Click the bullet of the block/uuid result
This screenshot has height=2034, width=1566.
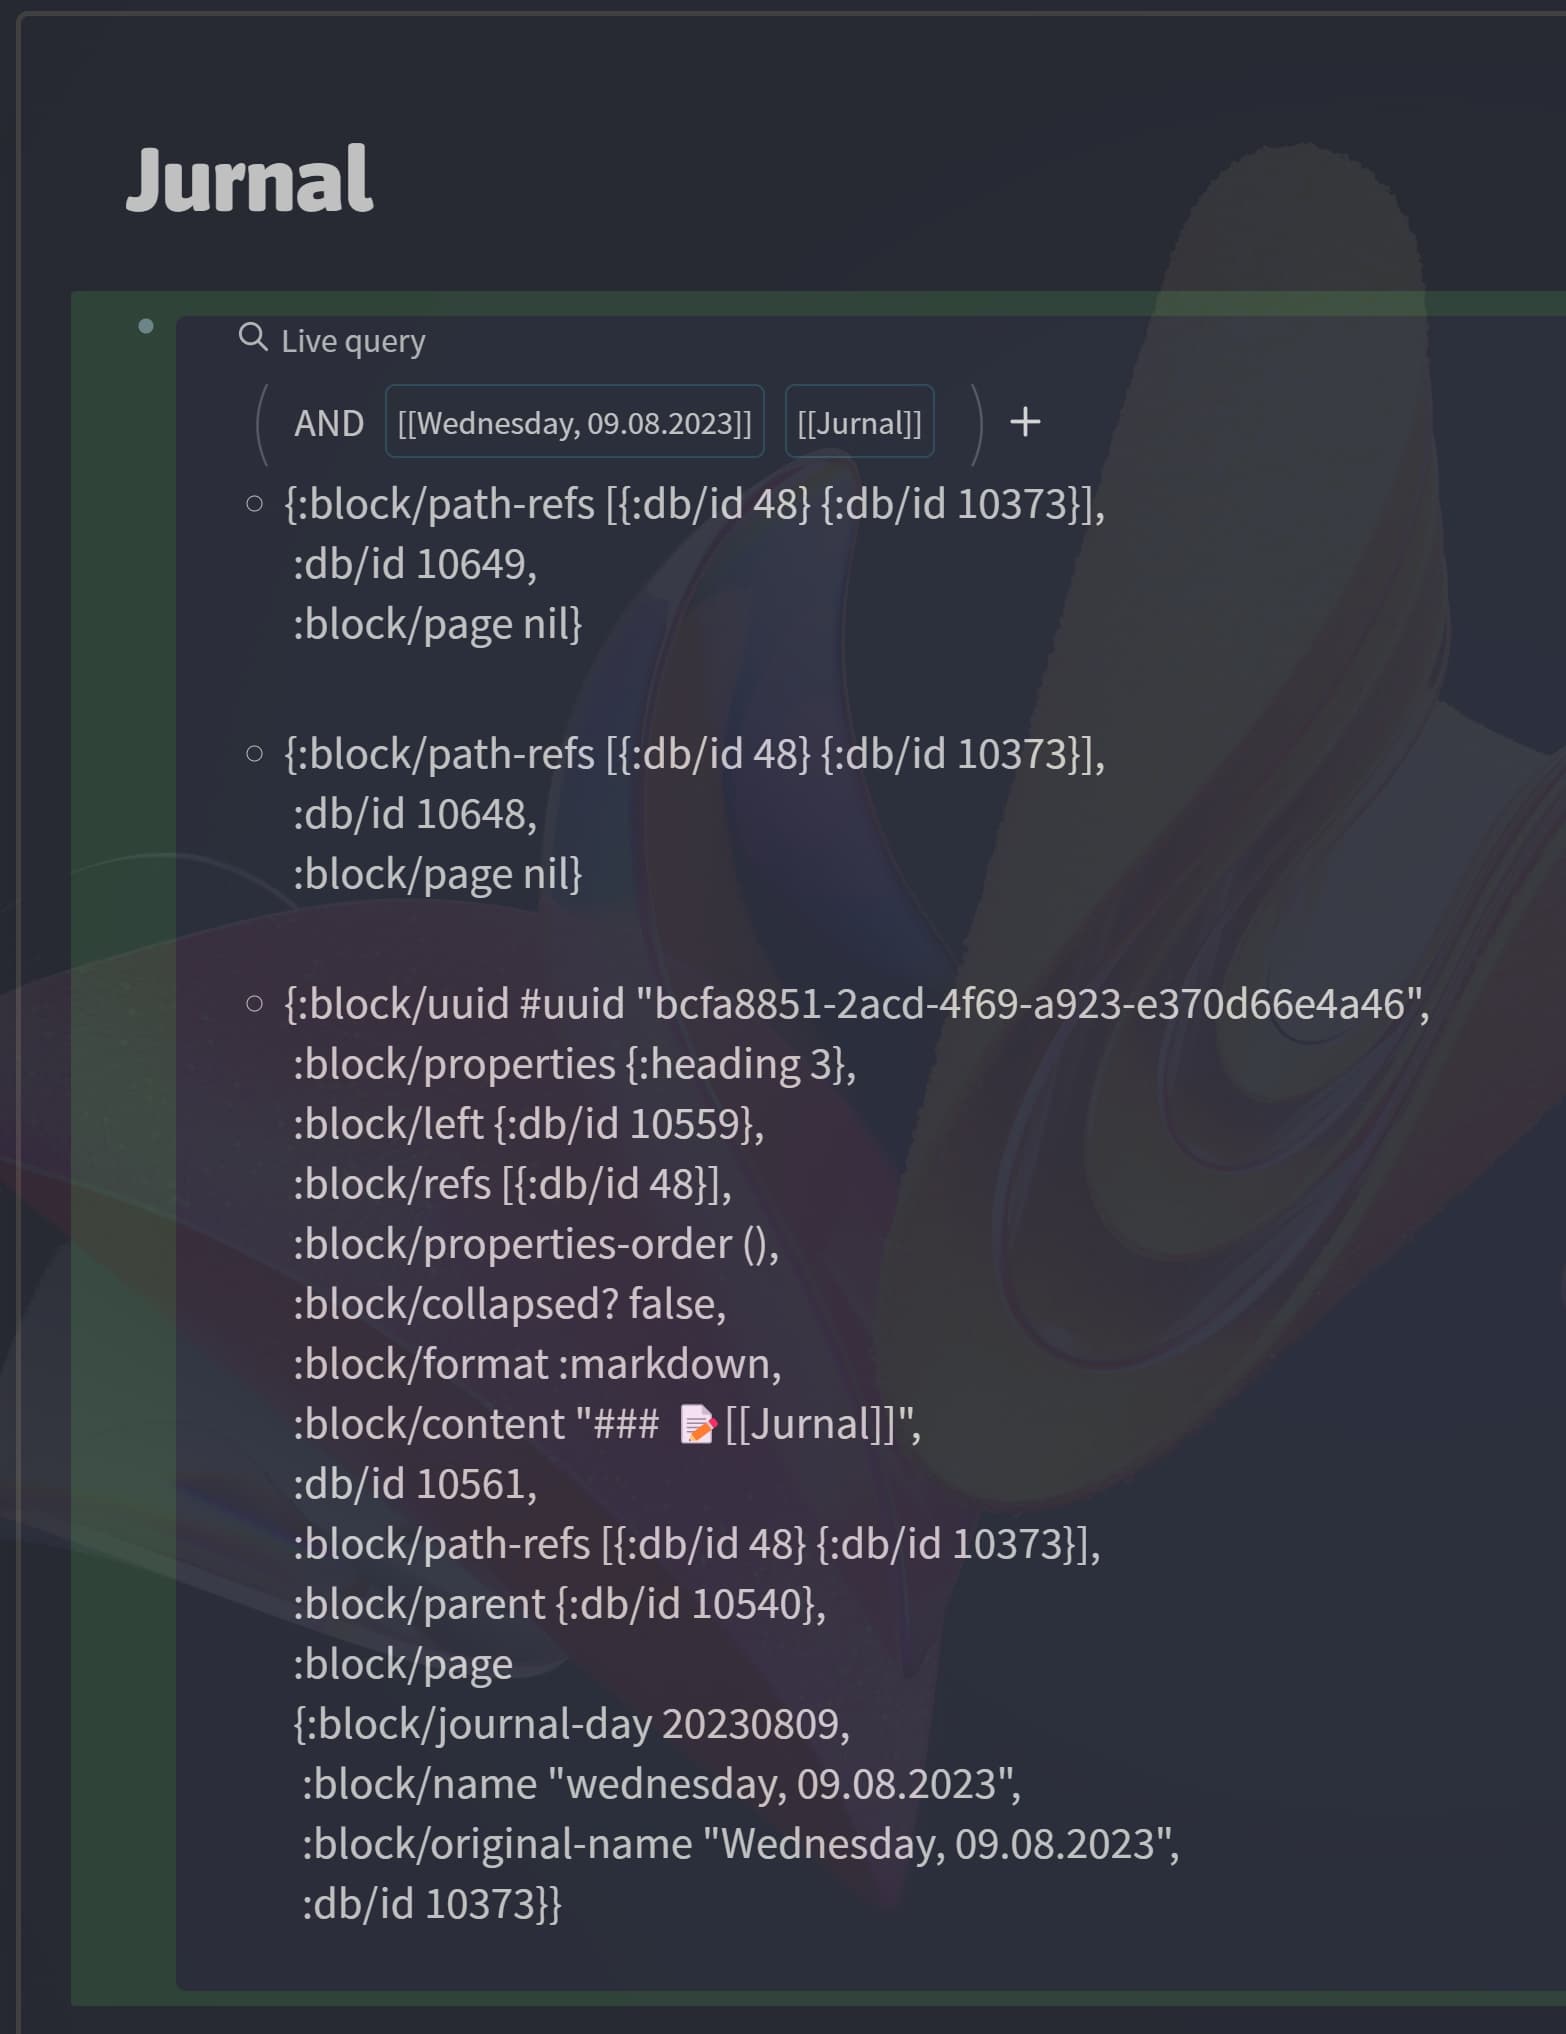pos(254,1004)
